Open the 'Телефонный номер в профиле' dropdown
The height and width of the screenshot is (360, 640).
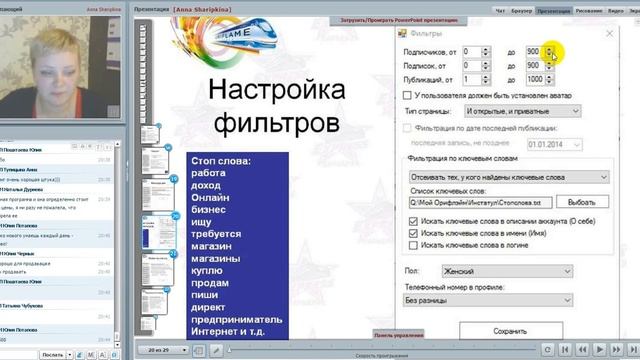[488, 300]
